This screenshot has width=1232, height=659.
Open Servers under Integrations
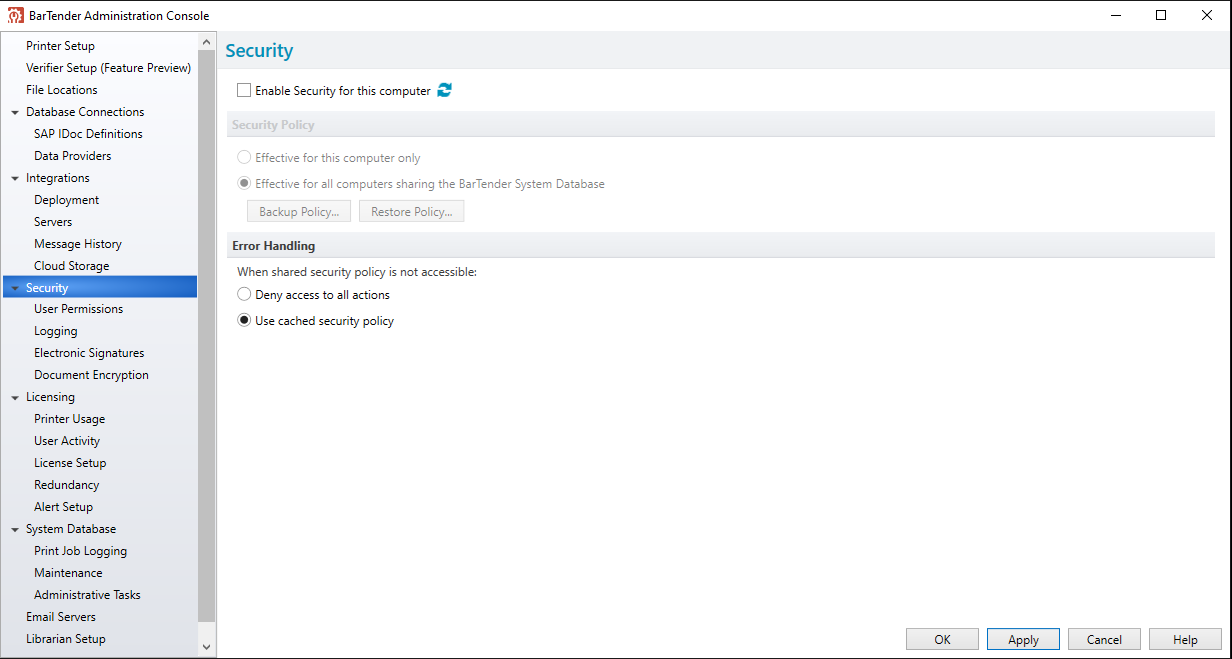[53, 222]
